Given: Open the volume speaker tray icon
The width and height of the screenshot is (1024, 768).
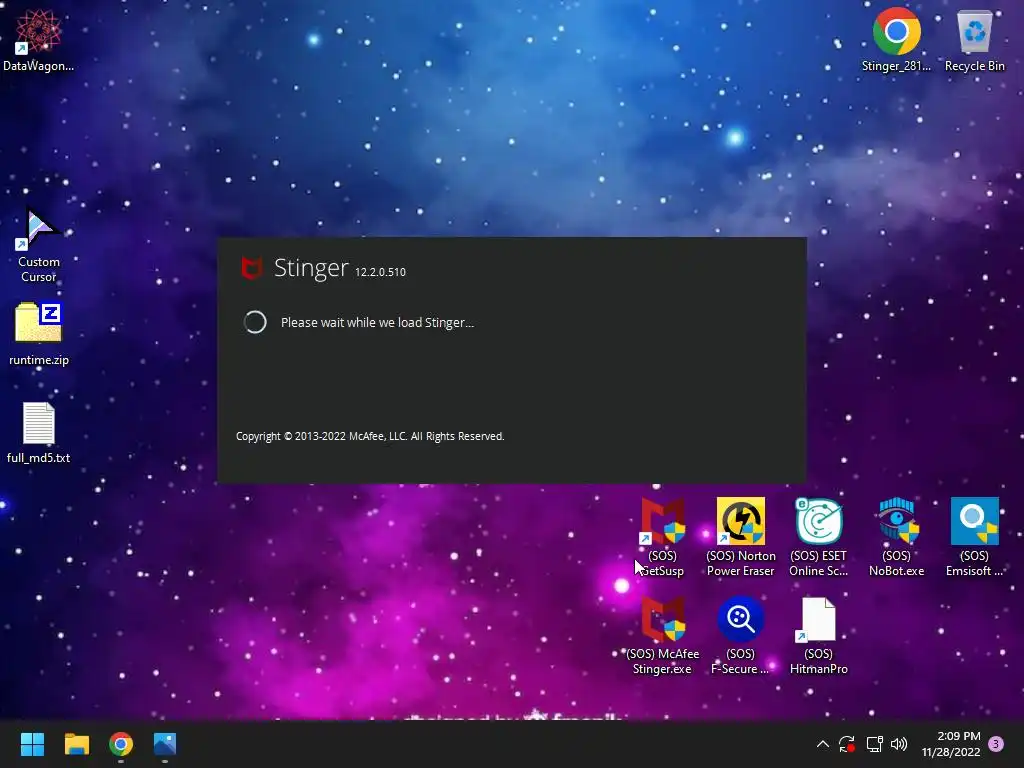Looking at the screenshot, I should (x=899, y=744).
